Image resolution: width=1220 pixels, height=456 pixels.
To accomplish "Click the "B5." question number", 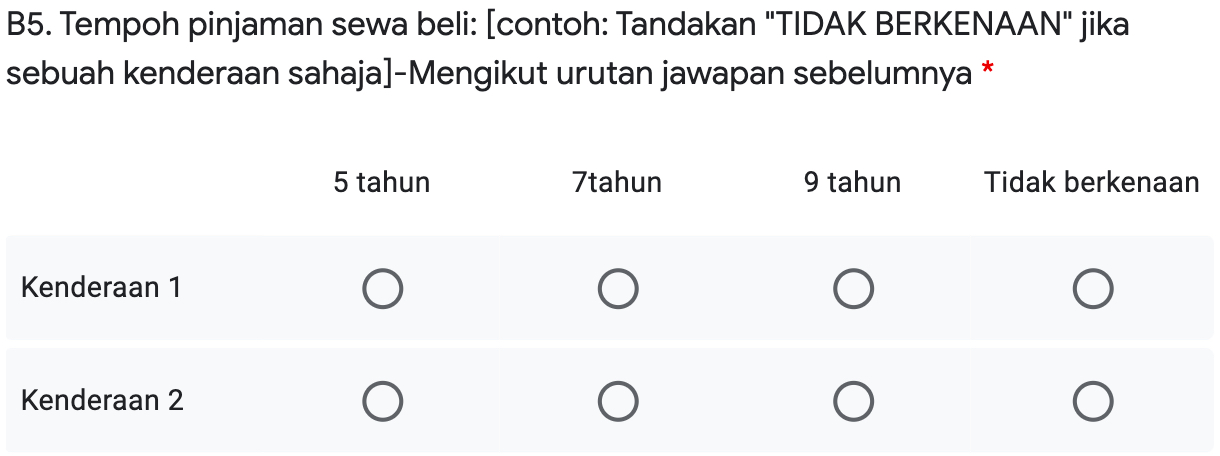I will [x=28, y=25].
